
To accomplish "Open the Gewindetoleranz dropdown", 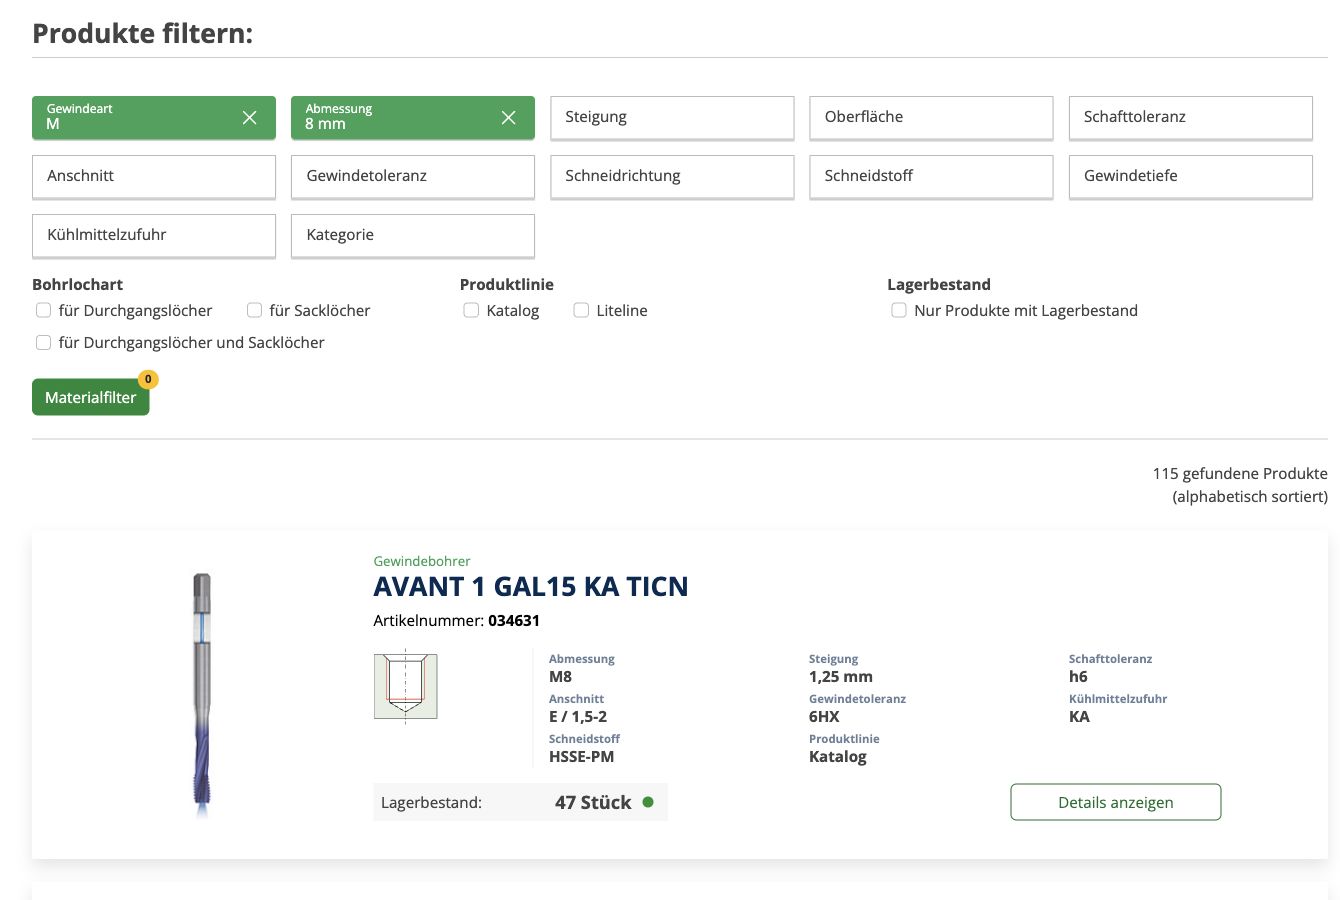I will pyautogui.click(x=413, y=176).
